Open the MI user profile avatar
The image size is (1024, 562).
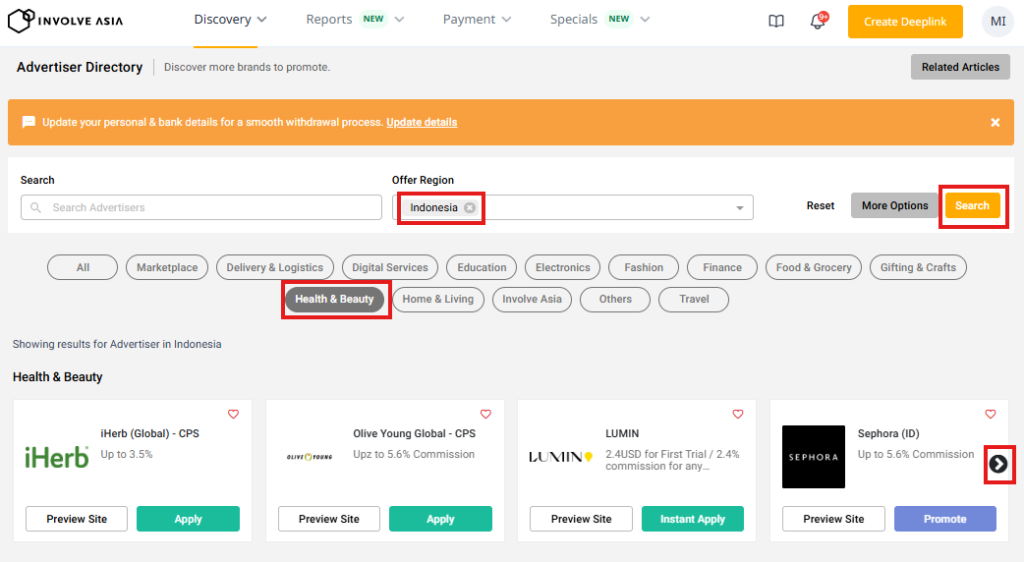coord(997,21)
